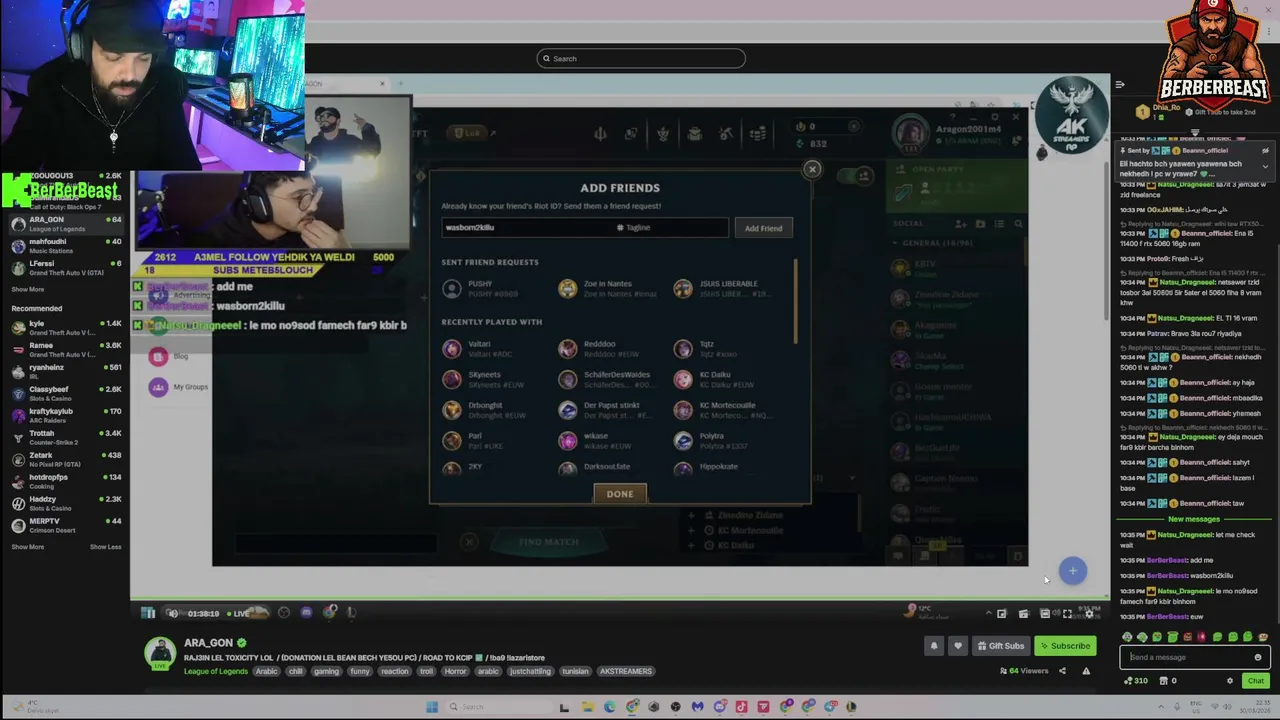Open video player settings gear
Screen dimensions: 1280x720
coord(1089,613)
